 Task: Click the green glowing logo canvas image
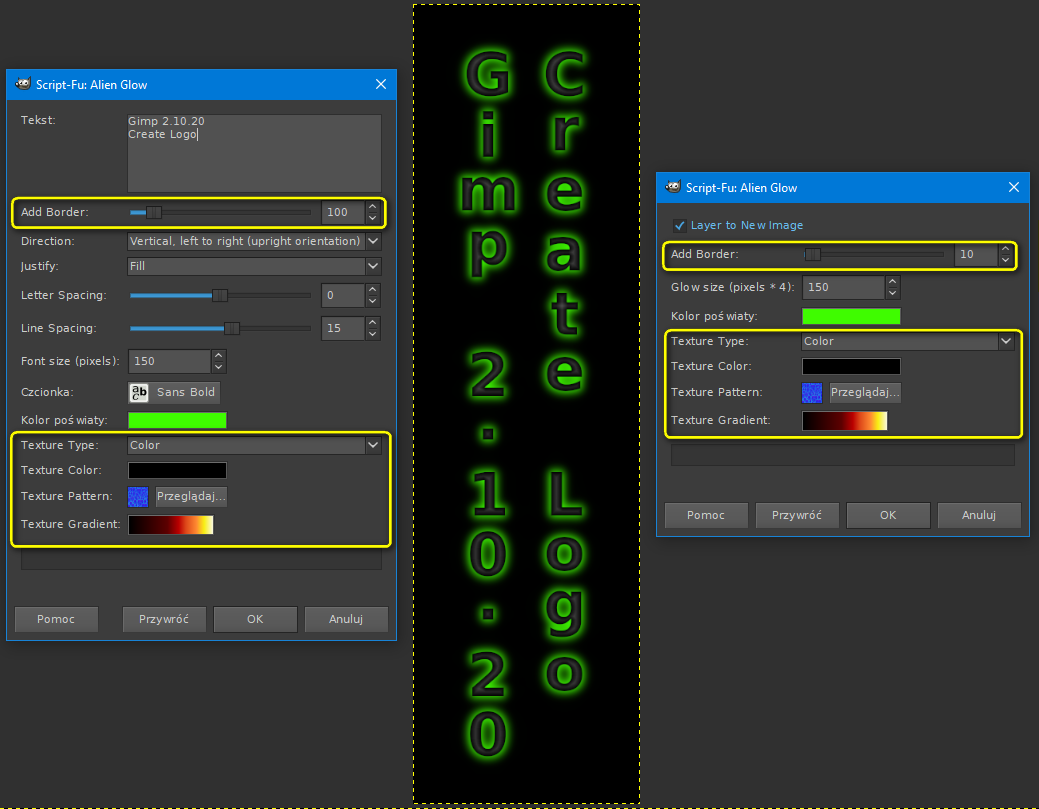tap(527, 404)
